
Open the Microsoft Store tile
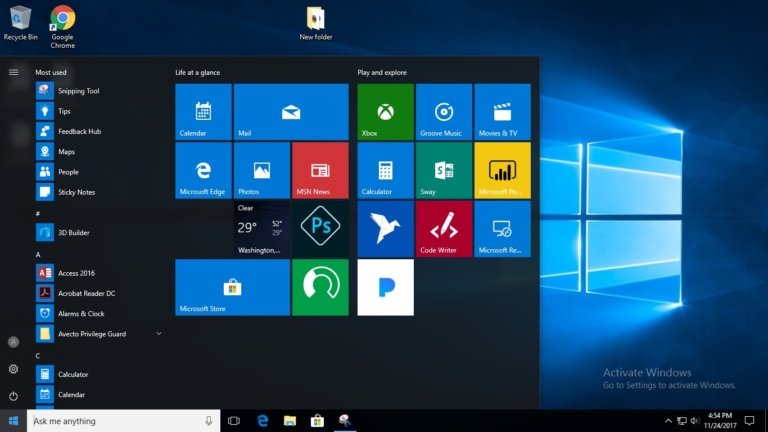[233, 288]
